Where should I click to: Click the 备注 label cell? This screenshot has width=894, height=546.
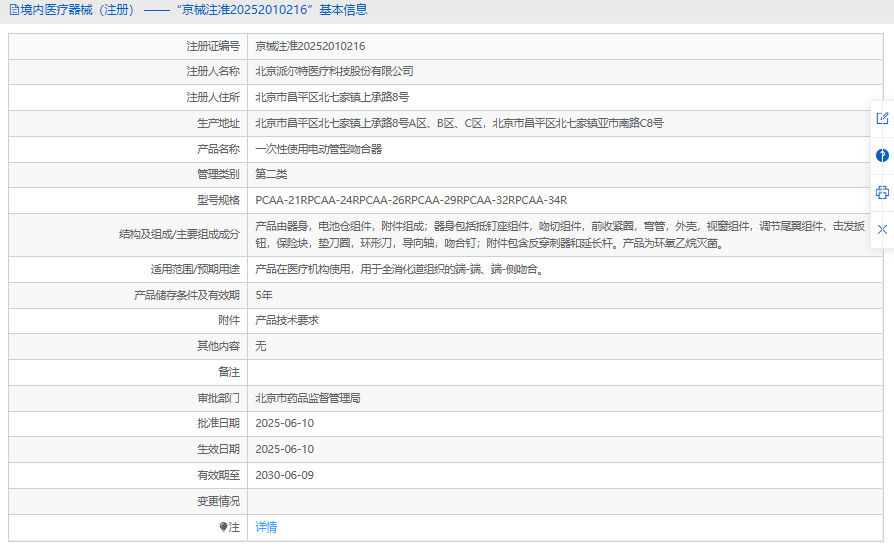(128, 372)
